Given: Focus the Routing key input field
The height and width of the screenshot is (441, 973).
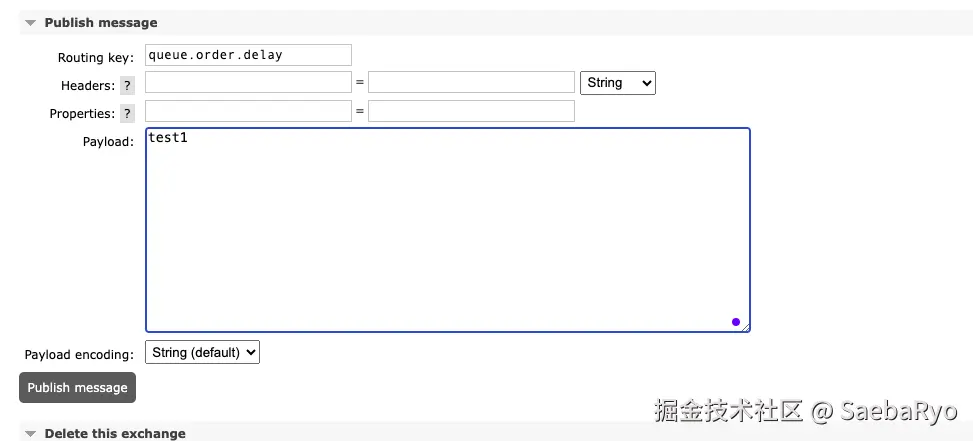Looking at the screenshot, I should 248,55.
